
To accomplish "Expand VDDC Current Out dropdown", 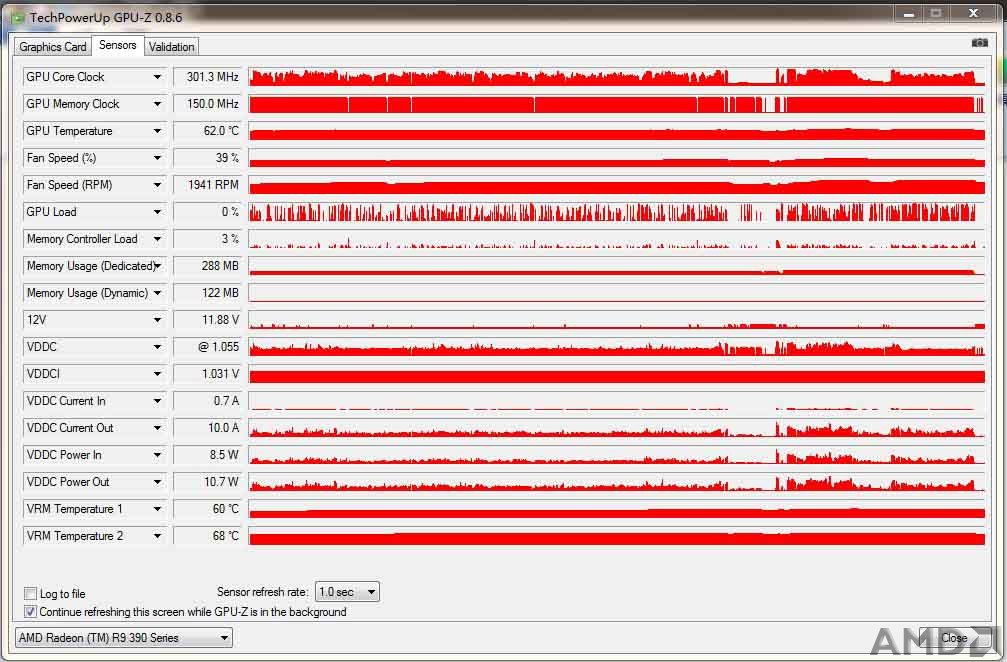I will pyautogui.click(x=157, y=428).
